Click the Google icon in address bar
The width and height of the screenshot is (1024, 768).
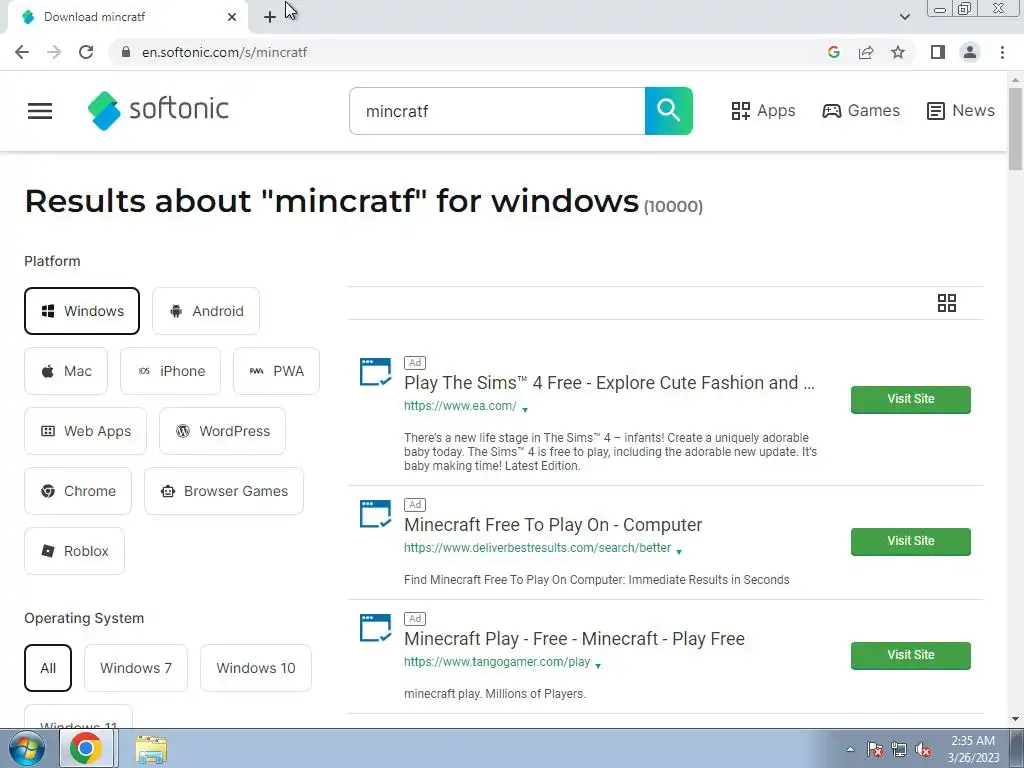tap(833, 52)
